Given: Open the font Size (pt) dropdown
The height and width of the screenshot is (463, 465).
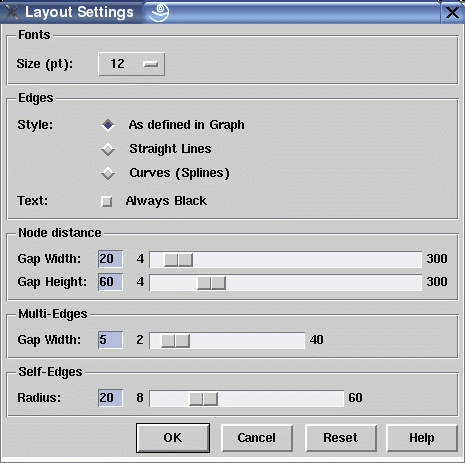Looking at the screenshot, I should click(x=131, y=64).
